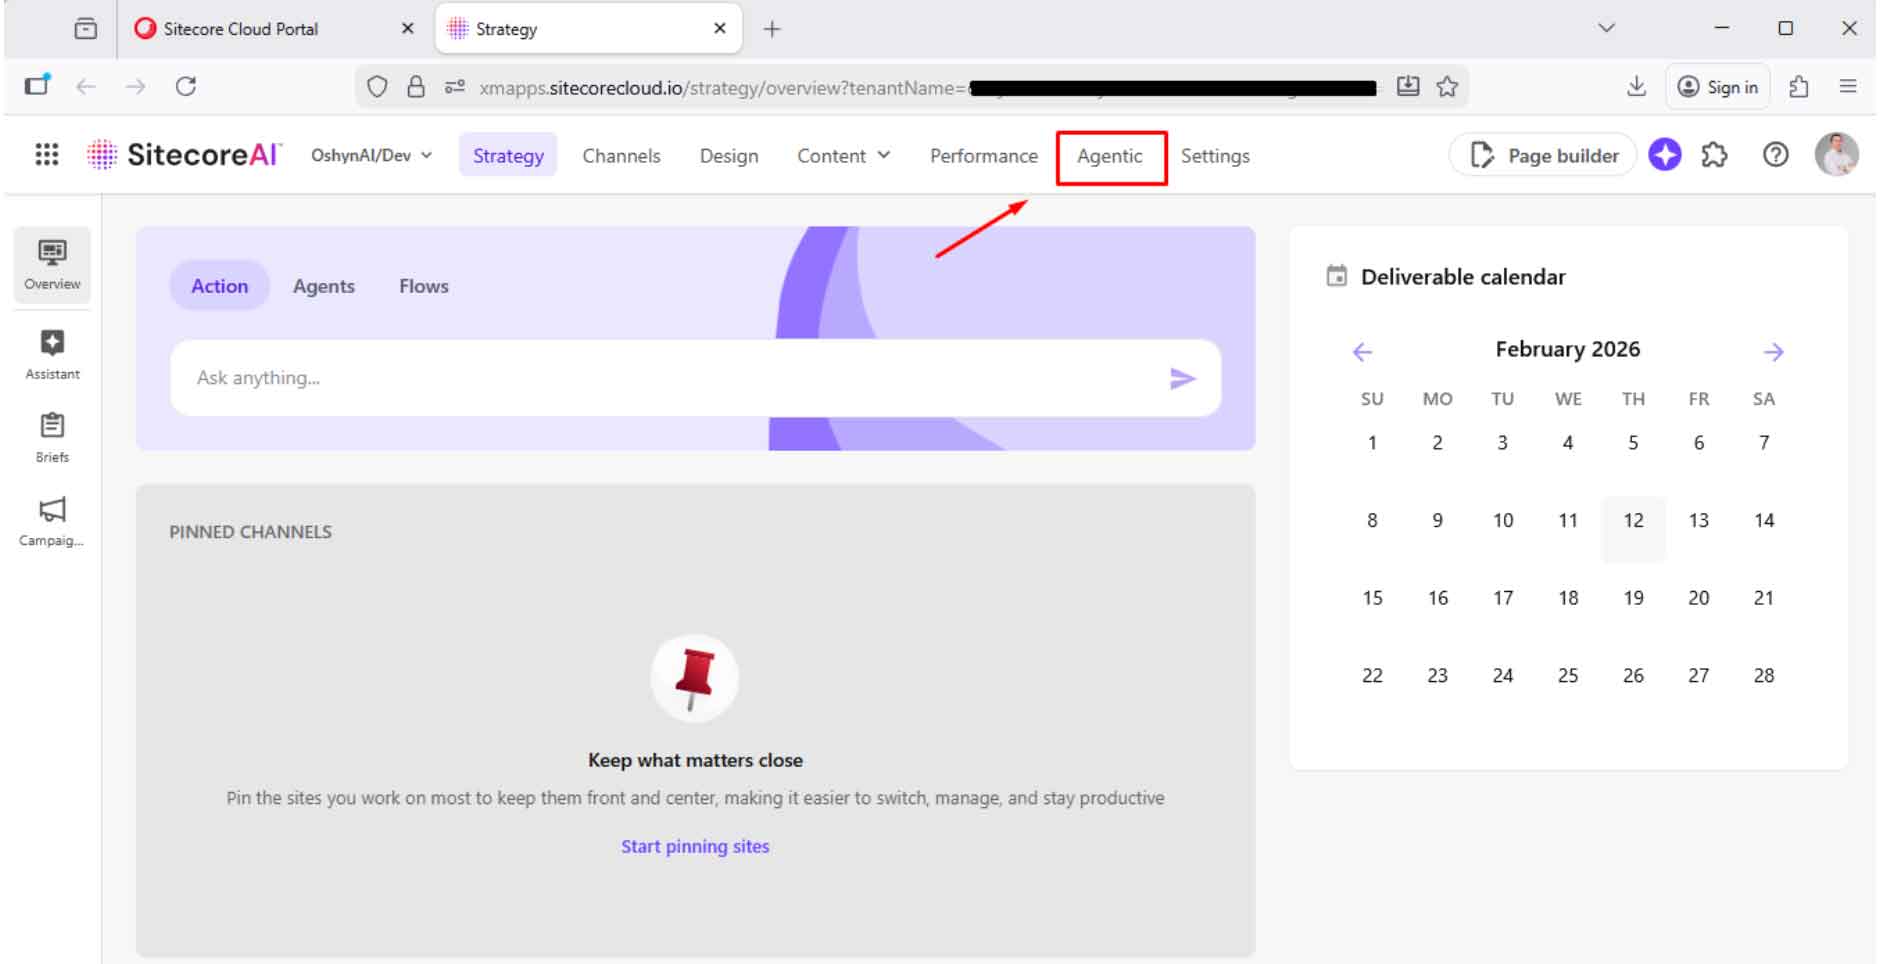Close the Sitecore Cloud Portal tab

point(407,29)
